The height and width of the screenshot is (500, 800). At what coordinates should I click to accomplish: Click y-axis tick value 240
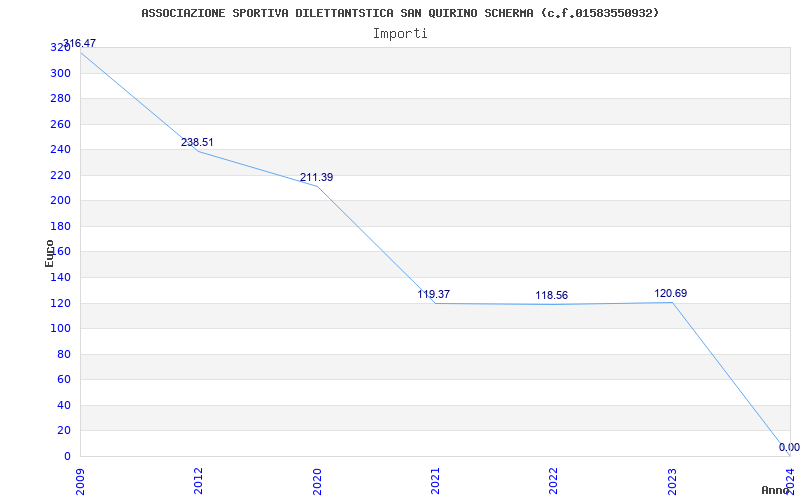tap(60, 149)
